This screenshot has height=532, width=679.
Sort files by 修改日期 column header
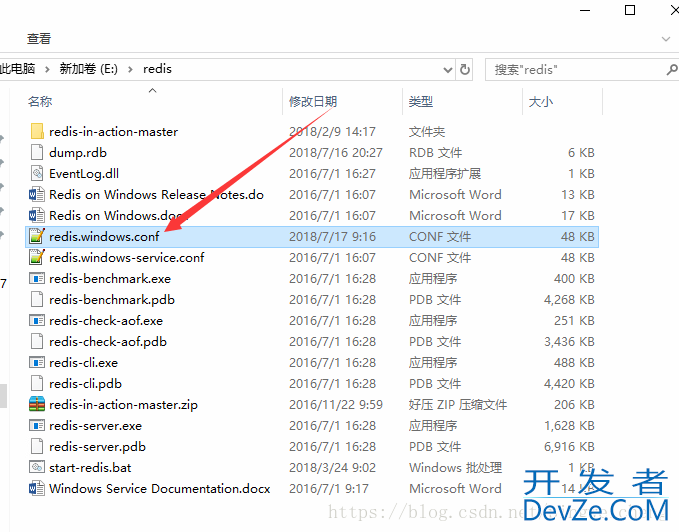(313, 102)
